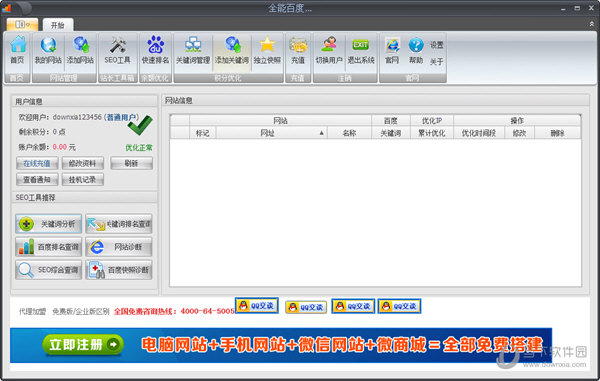Screen dimensions: 600x381
Task: Open the 官网 browser icon
Action: click(x=392, y=50)
